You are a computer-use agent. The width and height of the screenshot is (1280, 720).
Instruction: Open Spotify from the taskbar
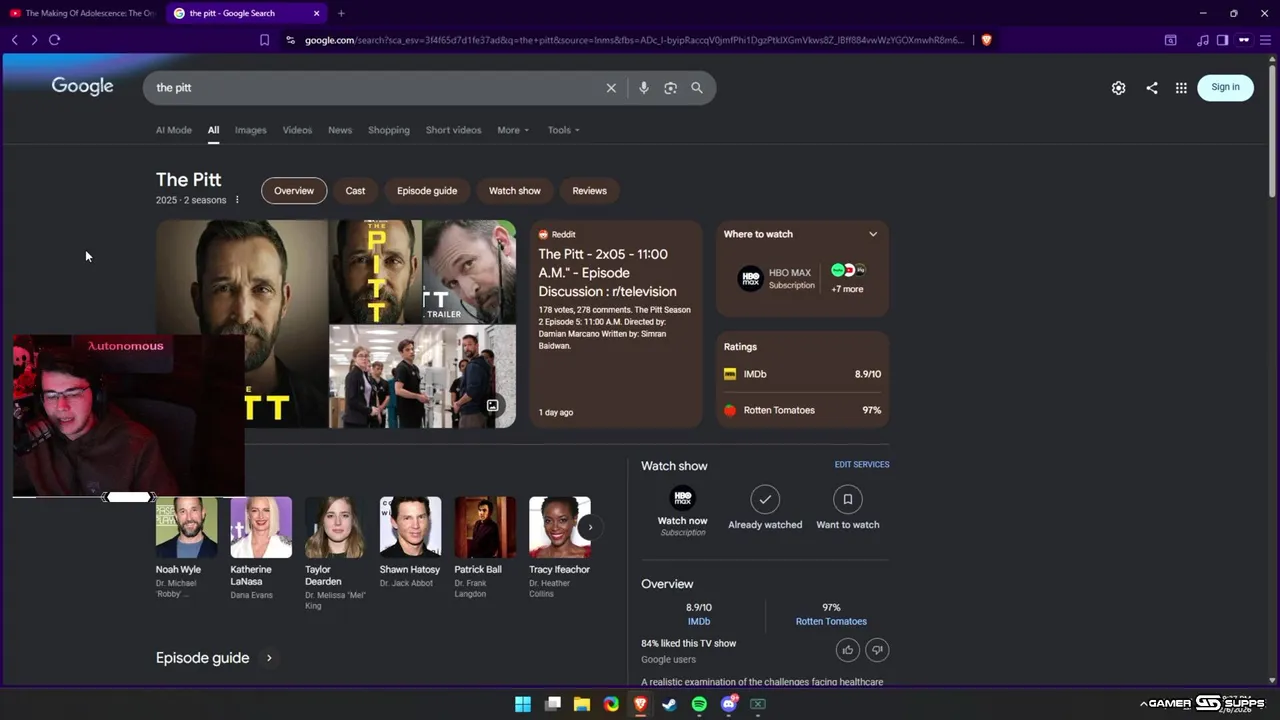point(699,704)
